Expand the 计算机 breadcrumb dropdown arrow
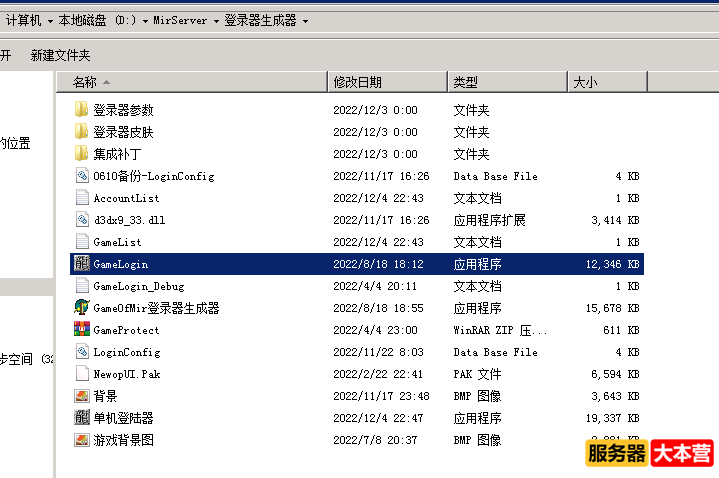 pyautogui.click(x=50, y=21)
